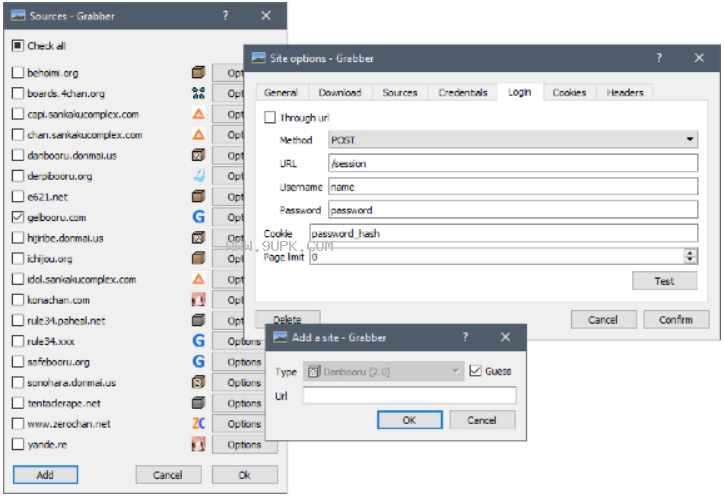Screen dimensions: 724x498
Task: Click the tentaclerape.net box icon
Action: point(198,403)
